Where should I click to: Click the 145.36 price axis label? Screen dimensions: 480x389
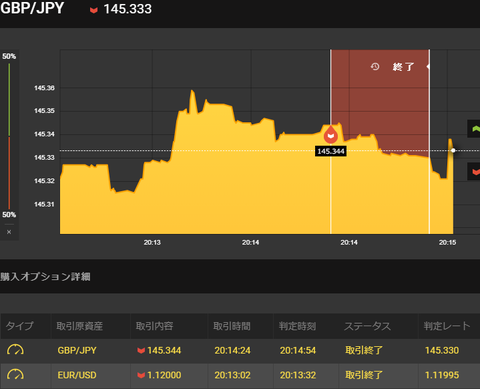click(x=44, y=88)
